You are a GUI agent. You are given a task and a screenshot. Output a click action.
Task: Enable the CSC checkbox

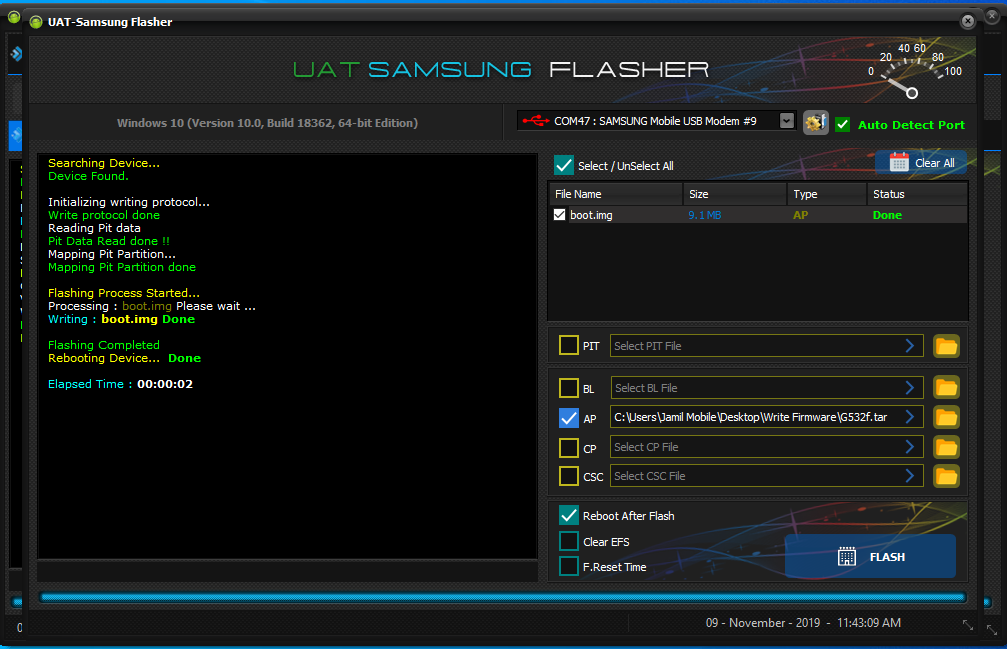click(x=568, y=476)
